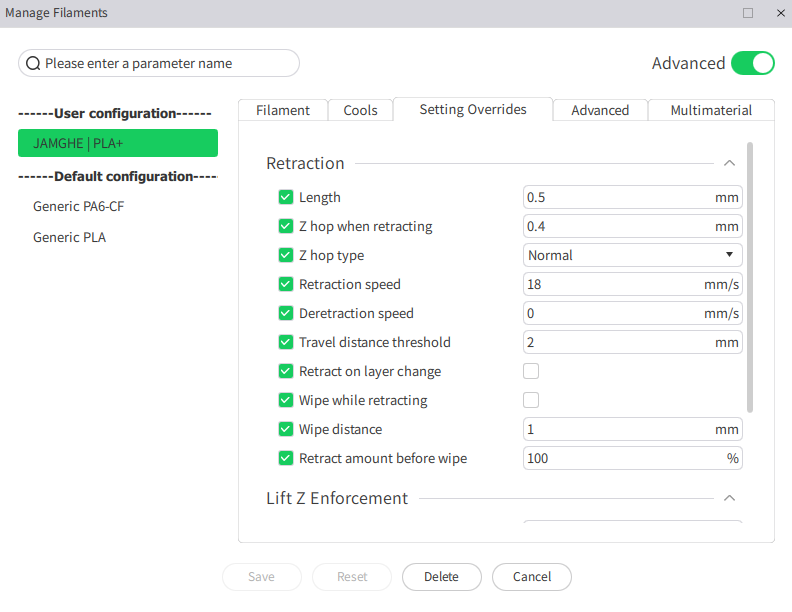
Task: Toggle the Advanced mode switch
Action: point(753,63)
